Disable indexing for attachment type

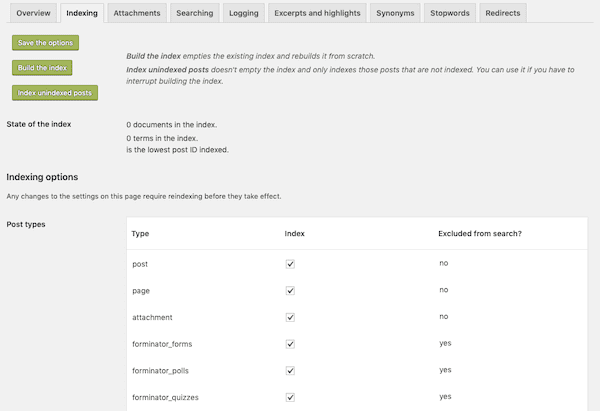290,317
